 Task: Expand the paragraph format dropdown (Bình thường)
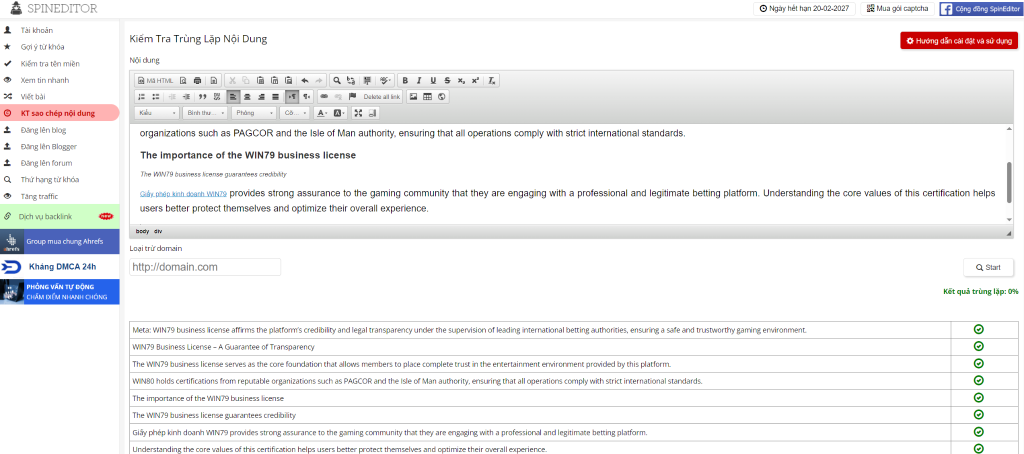pos(205,113)
